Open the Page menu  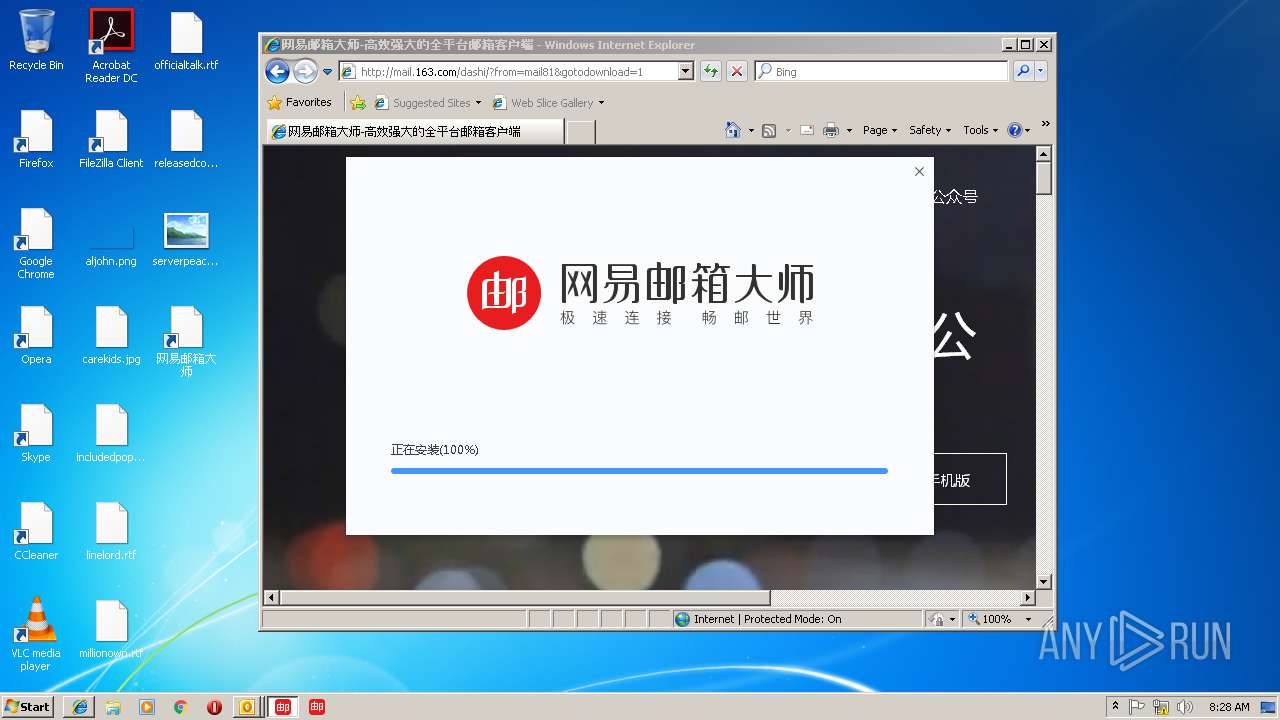pyautogui.click(x=879, y=130)
